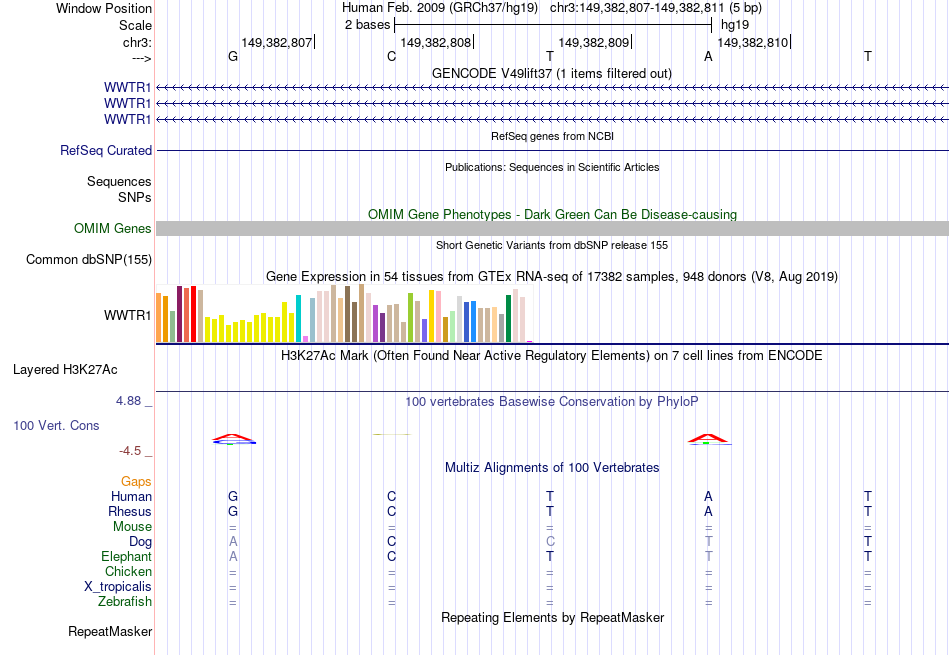The image size is (950, 655).
Task: Click the Scale track label
Action: (135, 25)
